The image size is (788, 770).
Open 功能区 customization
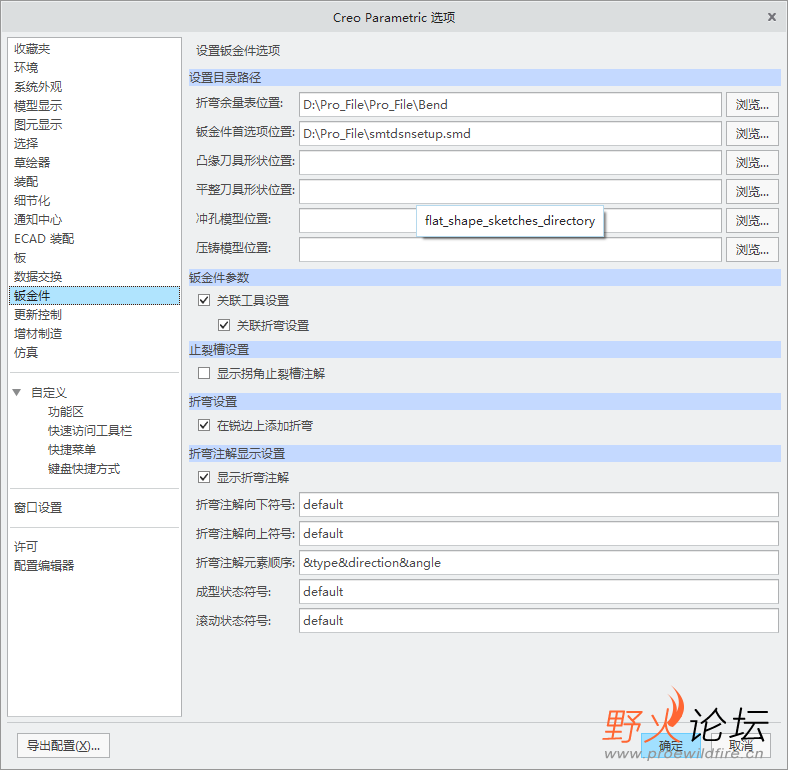(66, 412)
